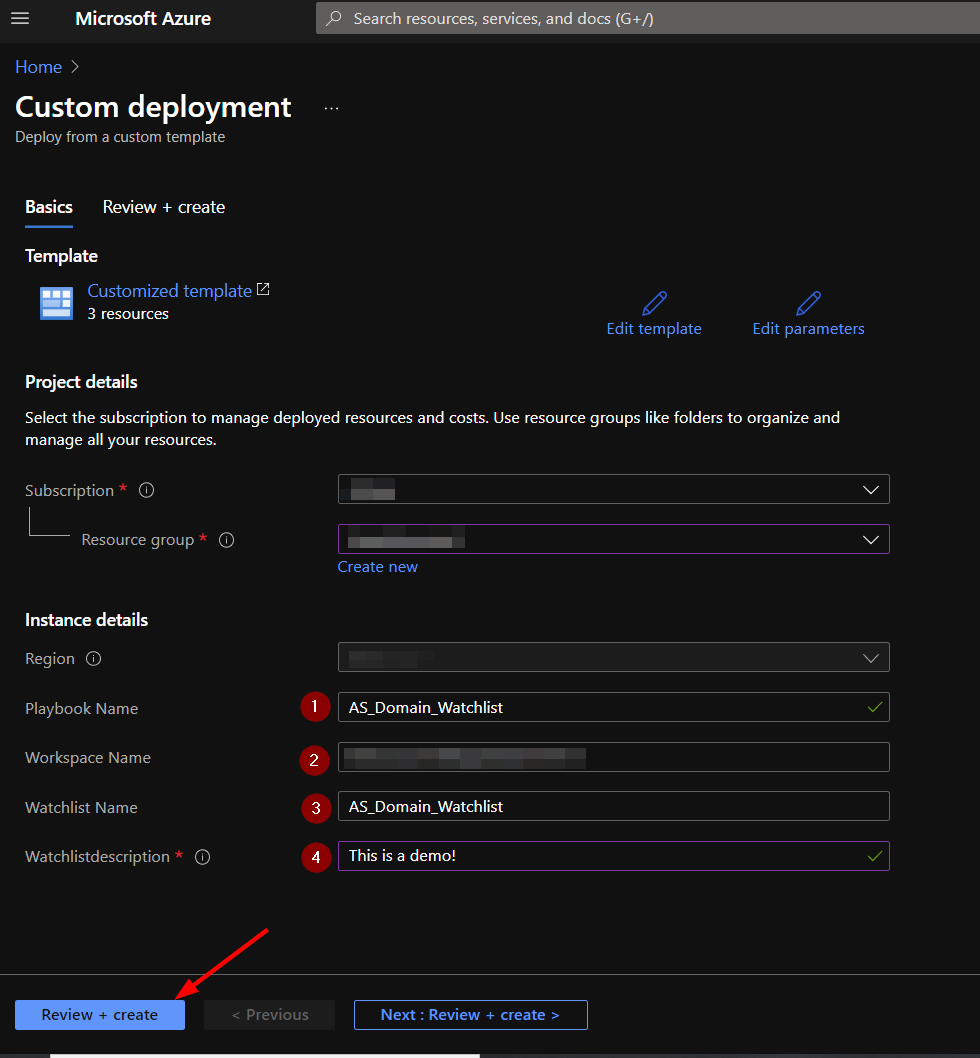Open the ellipsis menu beside Custom deployment
The height and width of the screenshot is (1058, 980).
331,109
